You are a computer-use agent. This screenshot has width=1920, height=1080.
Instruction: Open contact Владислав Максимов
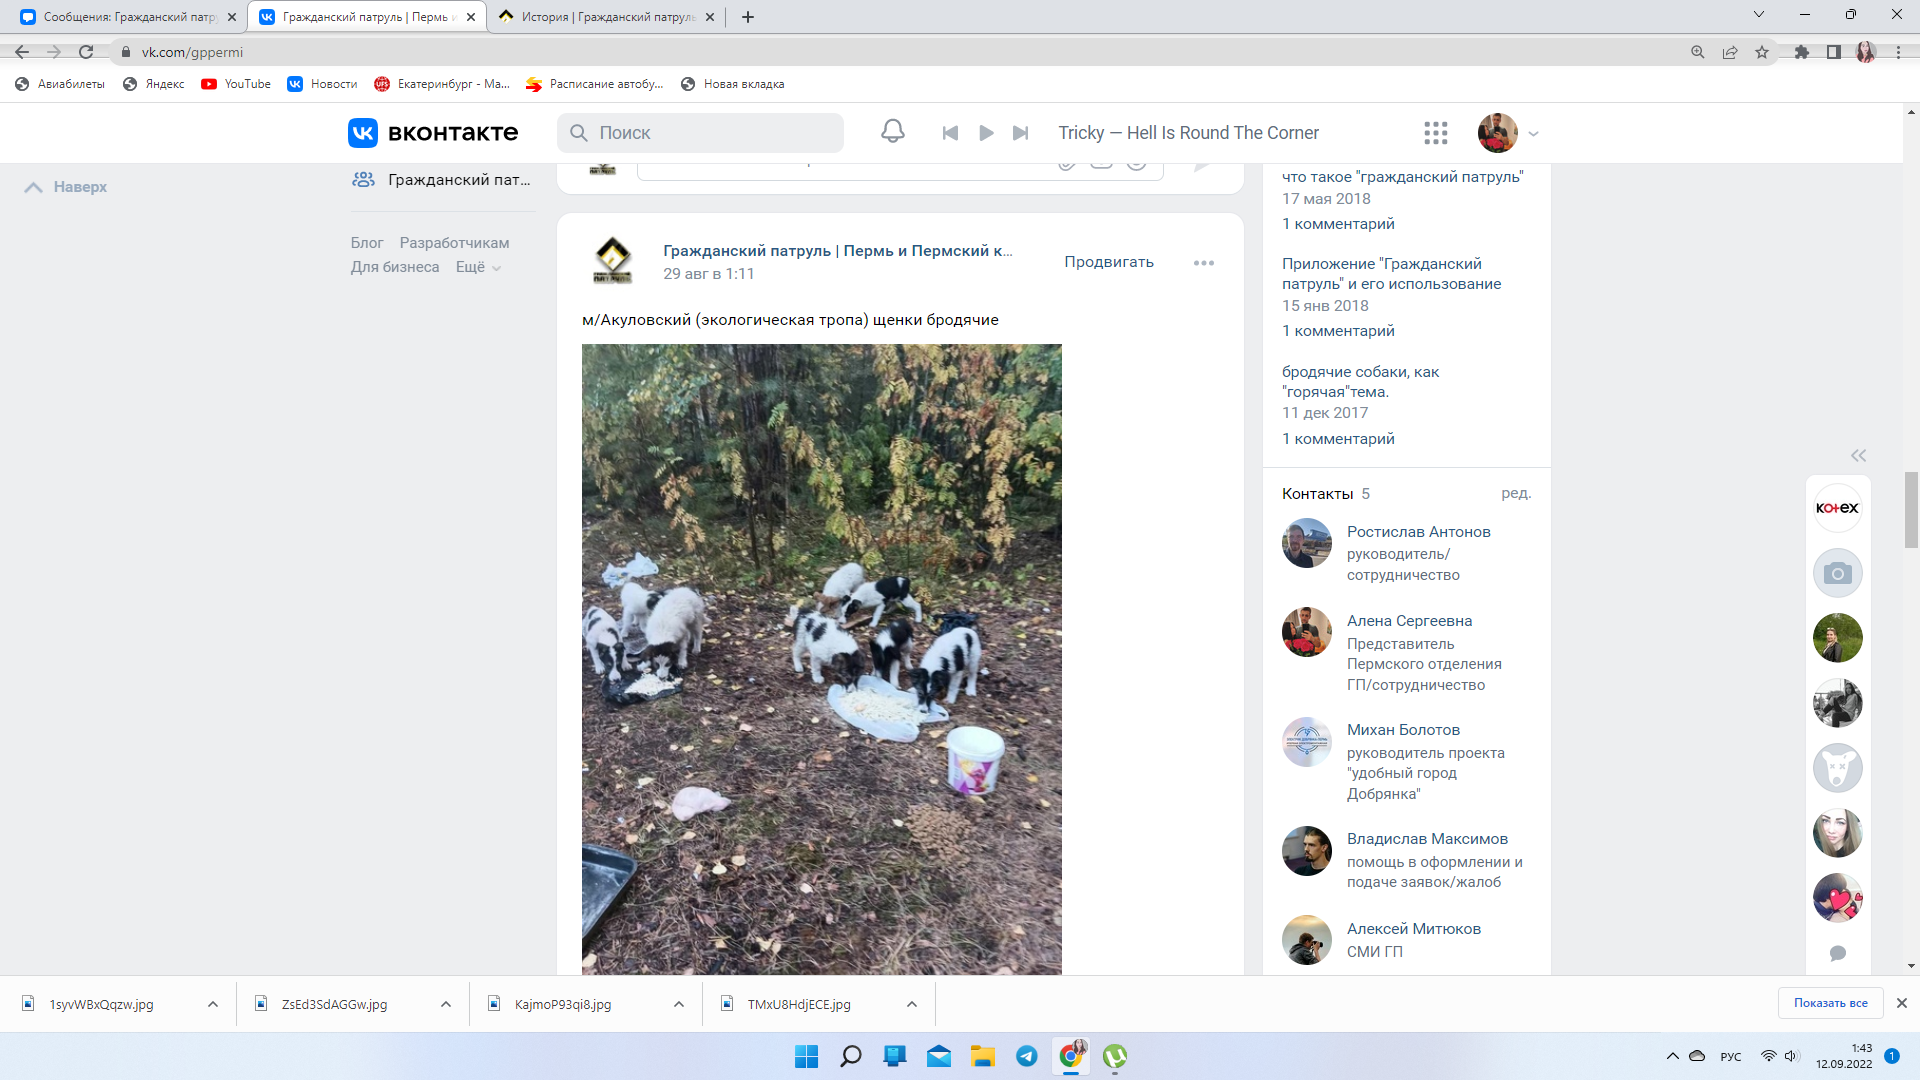[1427, 839]
